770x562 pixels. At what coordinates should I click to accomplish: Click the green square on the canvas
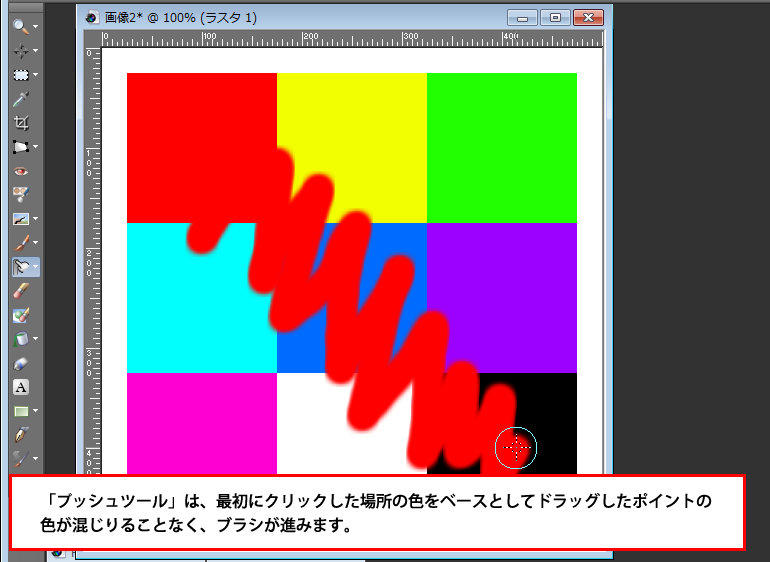(x=502, y=148)
